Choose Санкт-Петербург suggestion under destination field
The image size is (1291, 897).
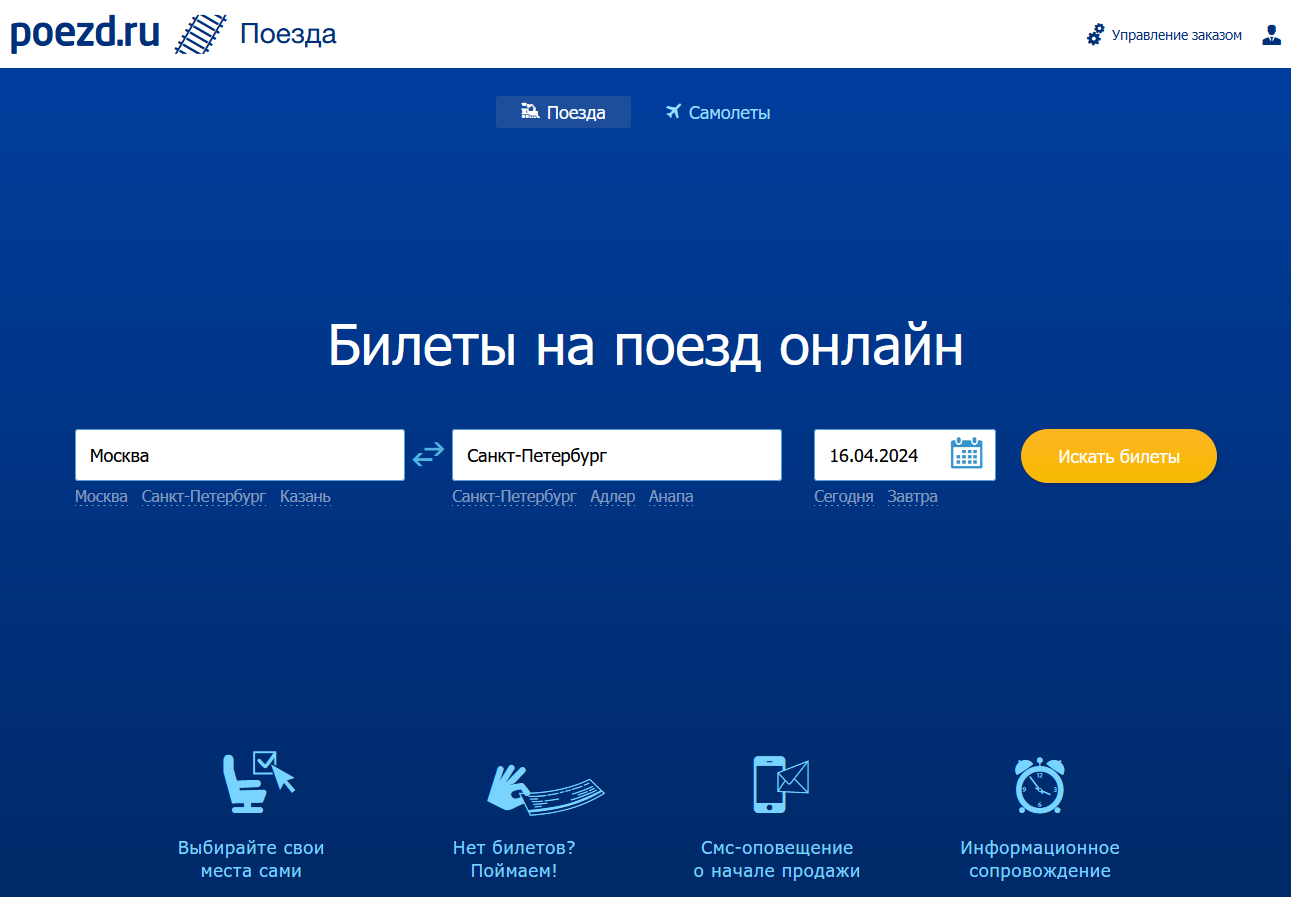pos(514,497)
